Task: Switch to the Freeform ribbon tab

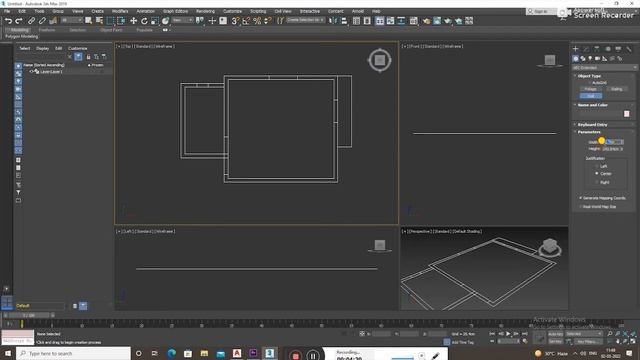Action: (47, 30)
